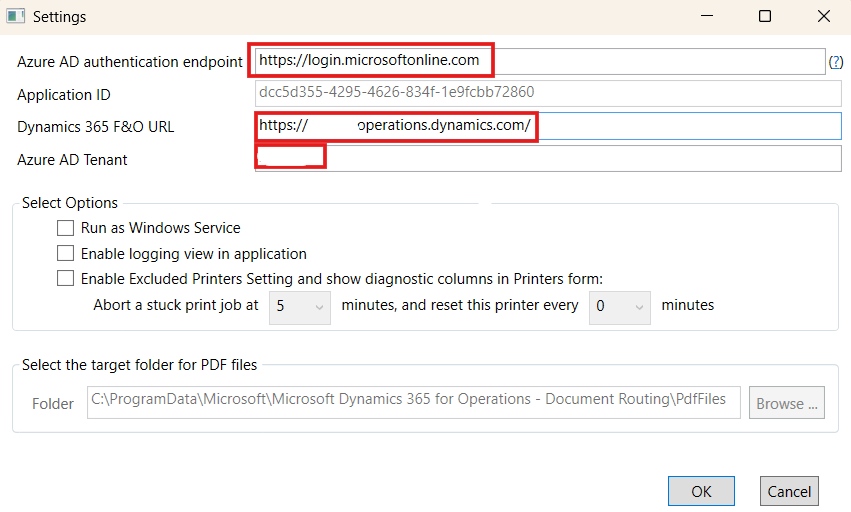Maximize the Settings window
The height and width of the screenshot is (512, 851).
pyautogui.click(x=765, y=16)
